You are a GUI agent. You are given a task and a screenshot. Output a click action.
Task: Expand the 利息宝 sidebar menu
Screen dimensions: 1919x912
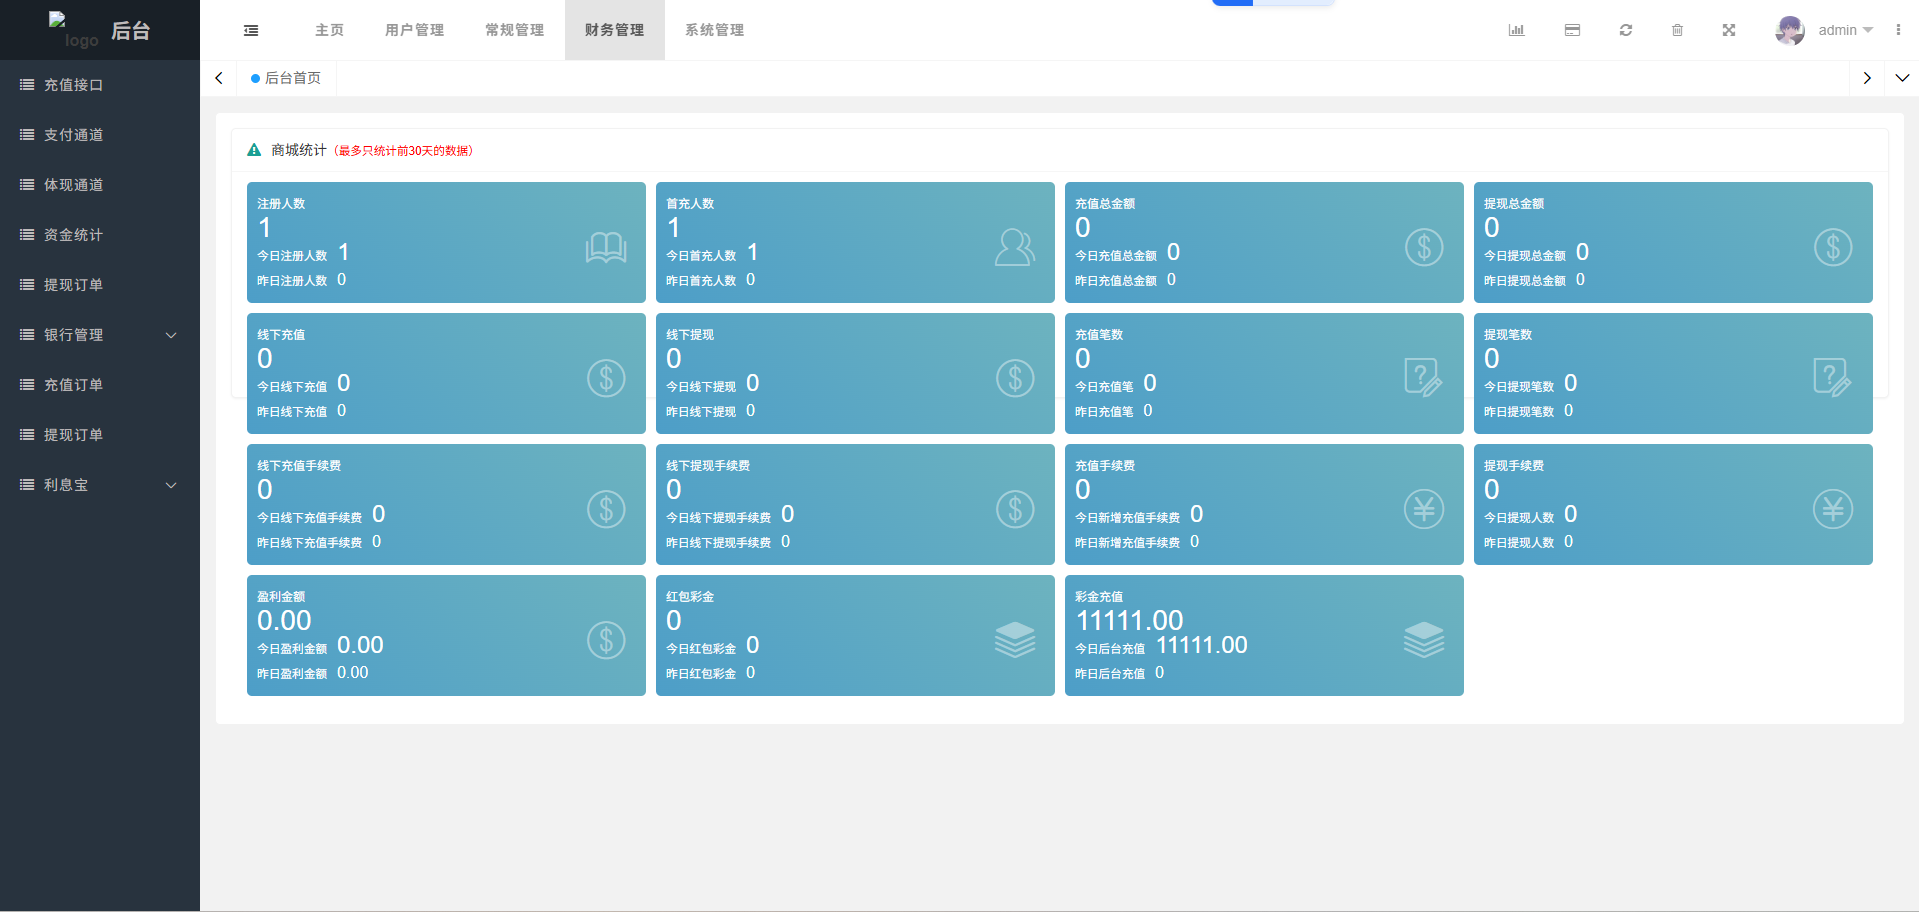click(x=100, y=485)
